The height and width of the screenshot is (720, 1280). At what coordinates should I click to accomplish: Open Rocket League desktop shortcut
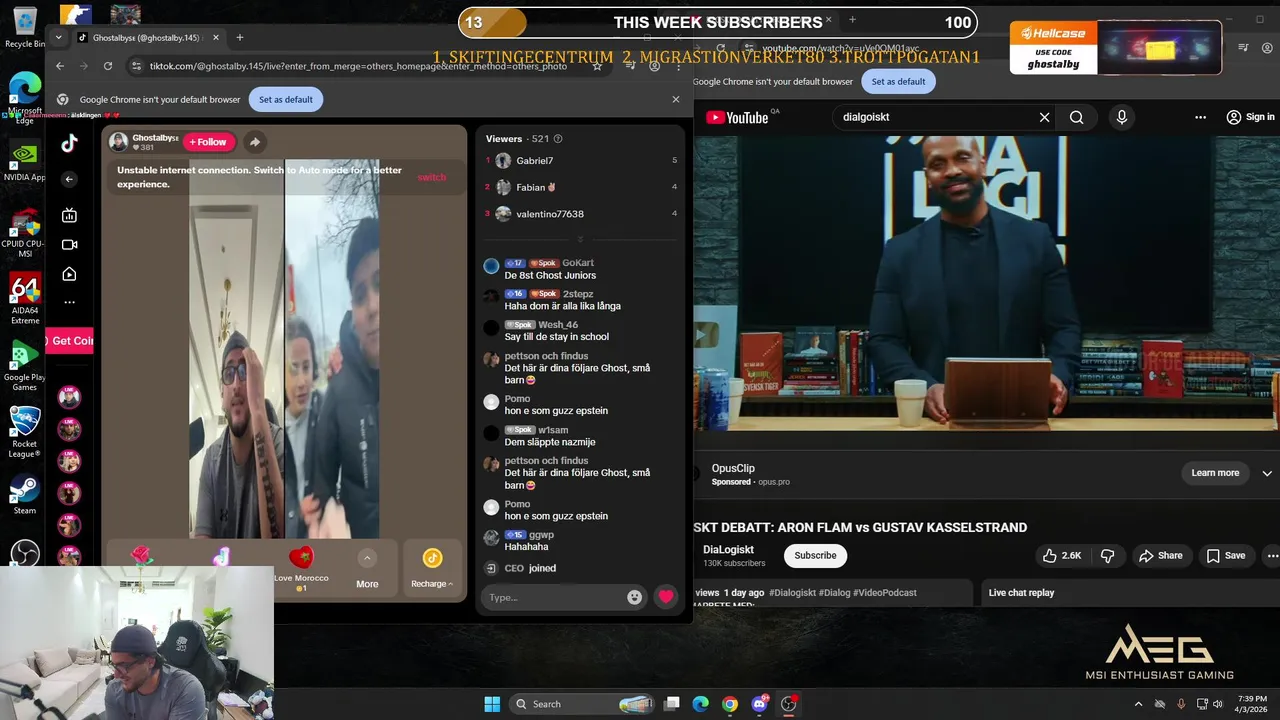24,431
